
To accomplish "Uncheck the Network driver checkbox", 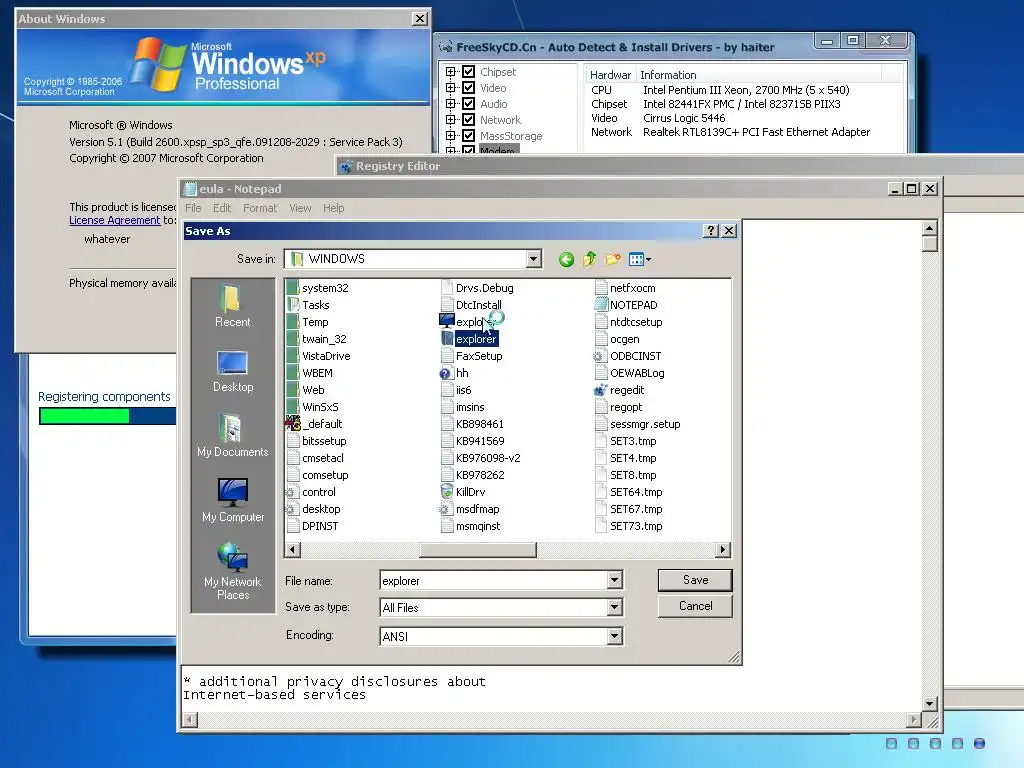I will pos(468,120).
